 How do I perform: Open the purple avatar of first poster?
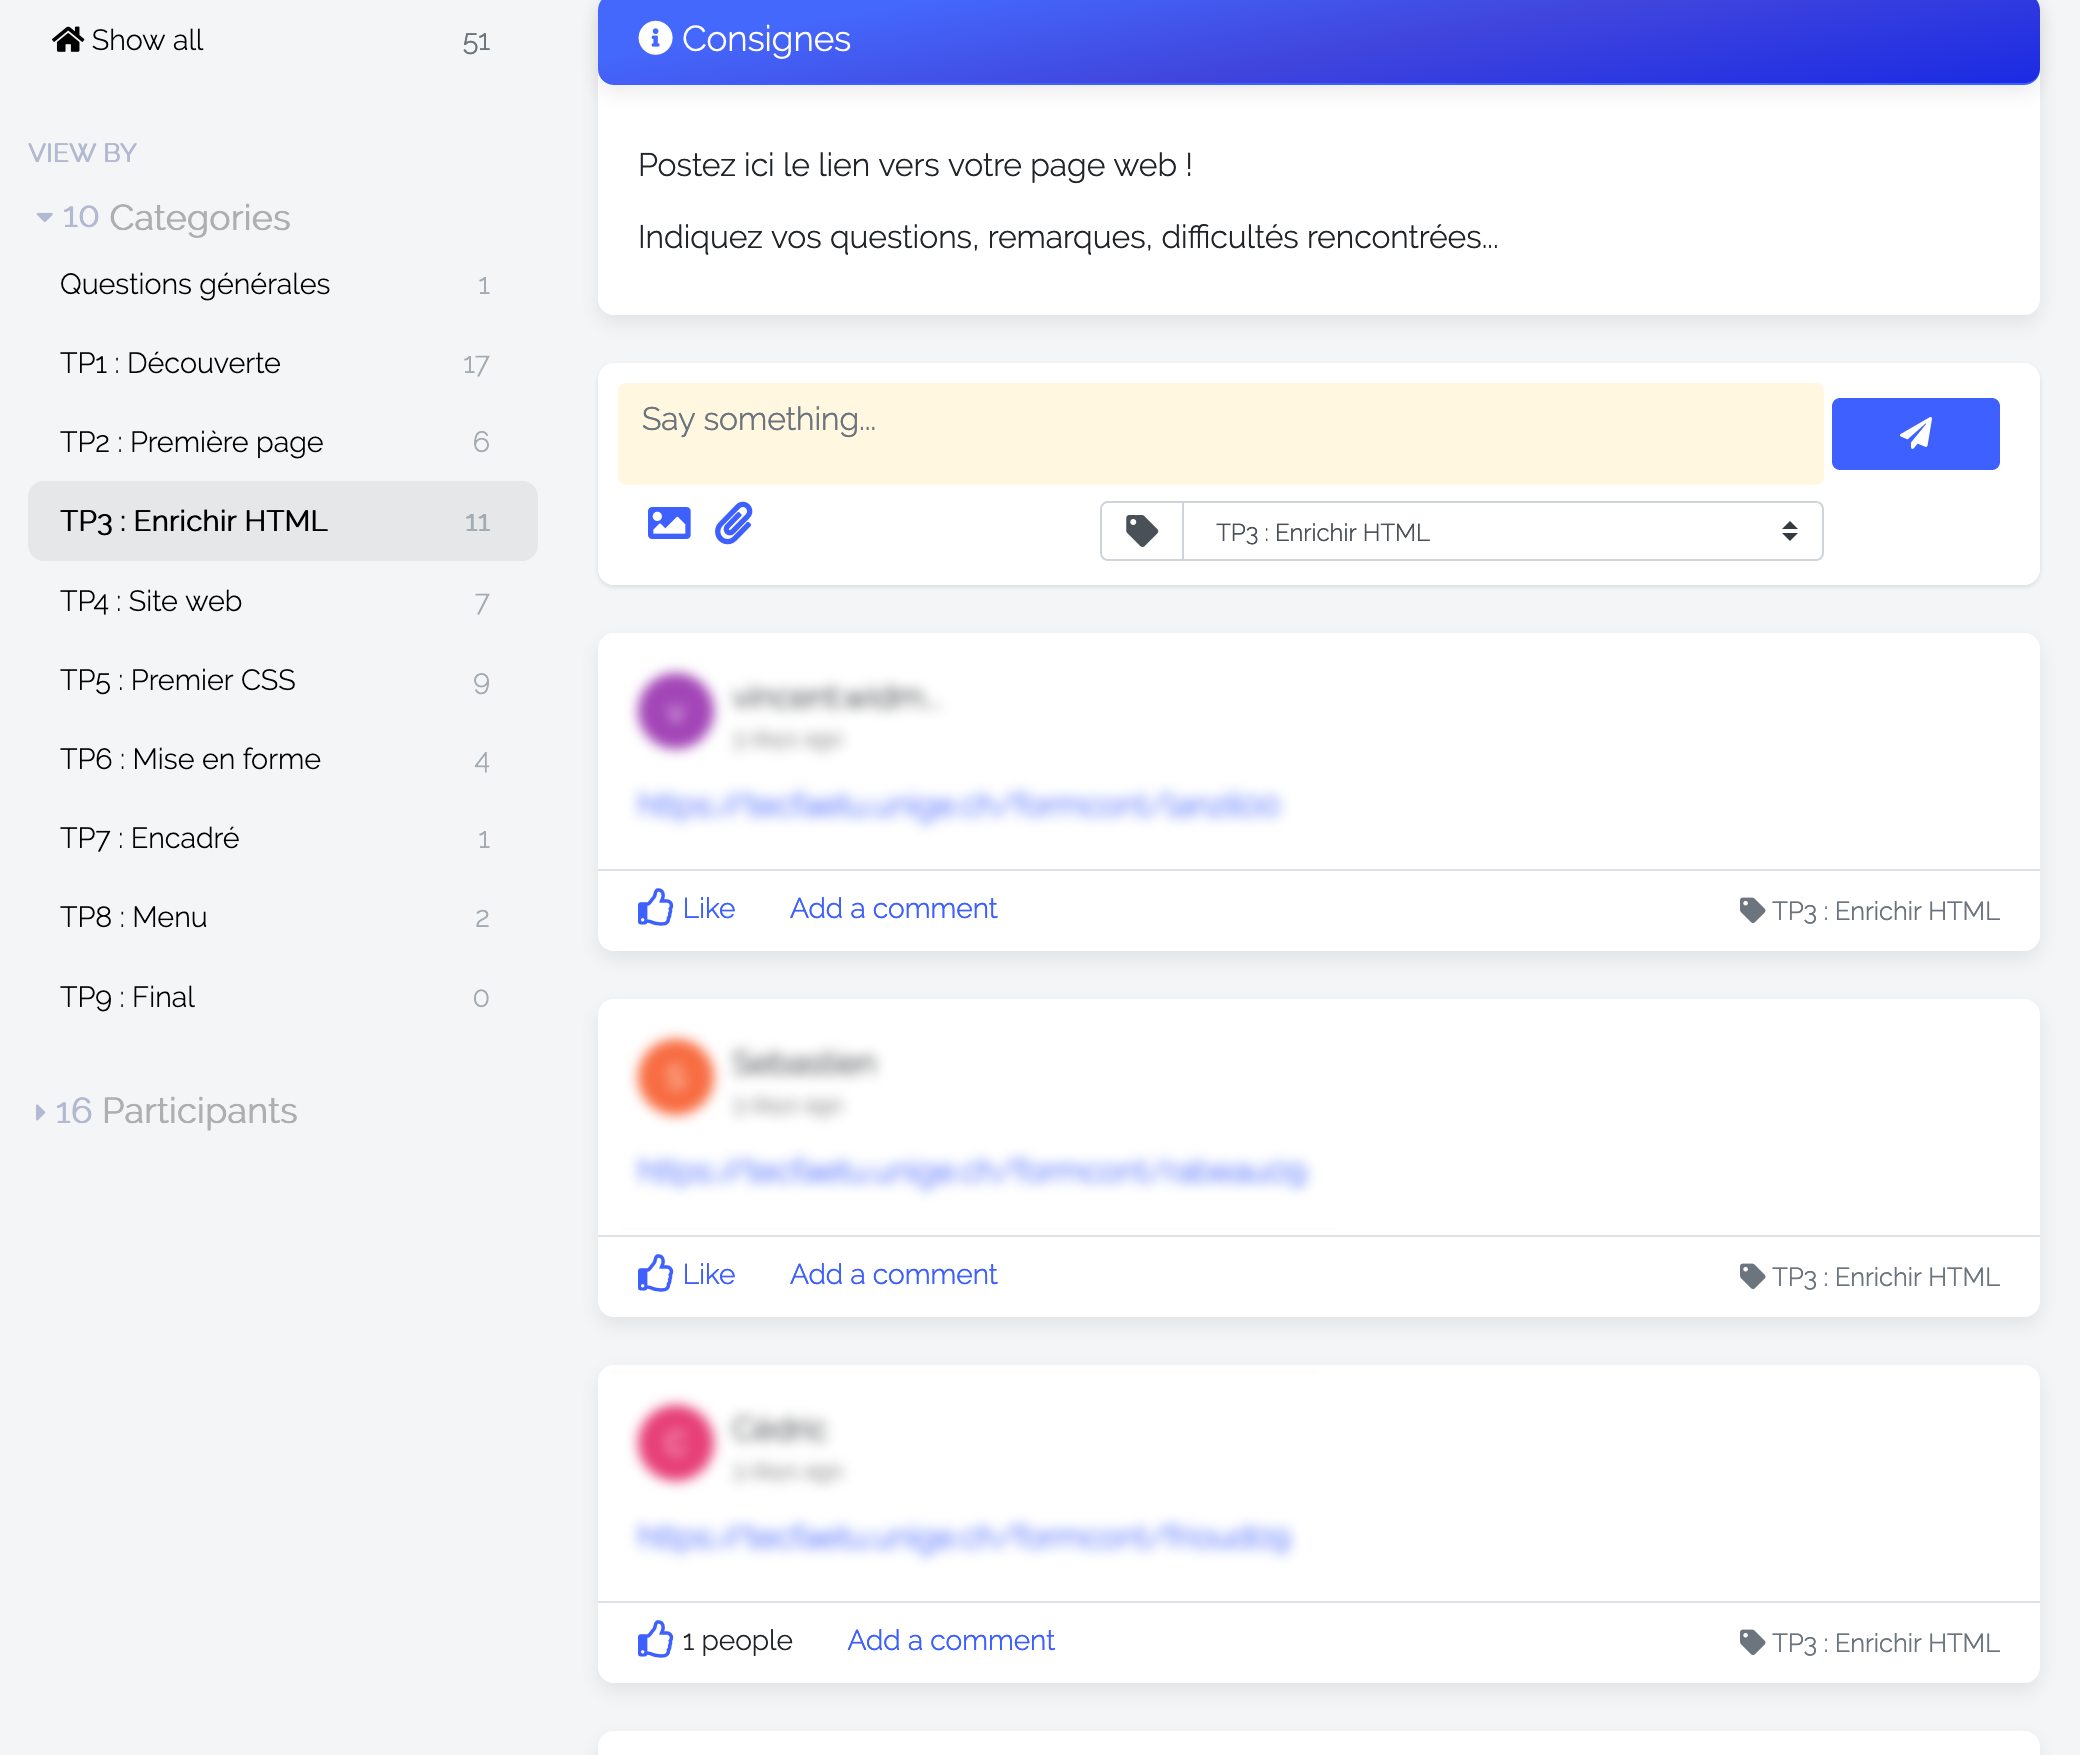pyautogui.click(x=676, y=711)
